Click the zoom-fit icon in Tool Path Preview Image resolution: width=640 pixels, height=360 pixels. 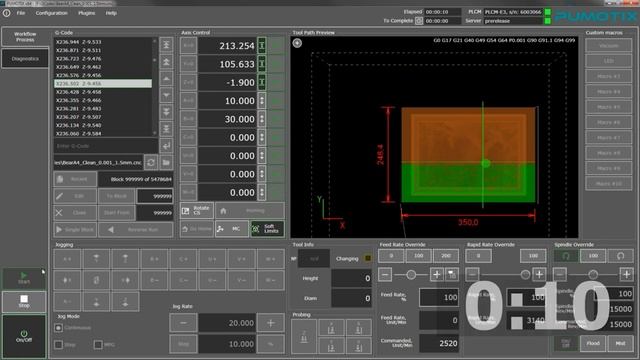pyautogui.click(x=297, y=43)
